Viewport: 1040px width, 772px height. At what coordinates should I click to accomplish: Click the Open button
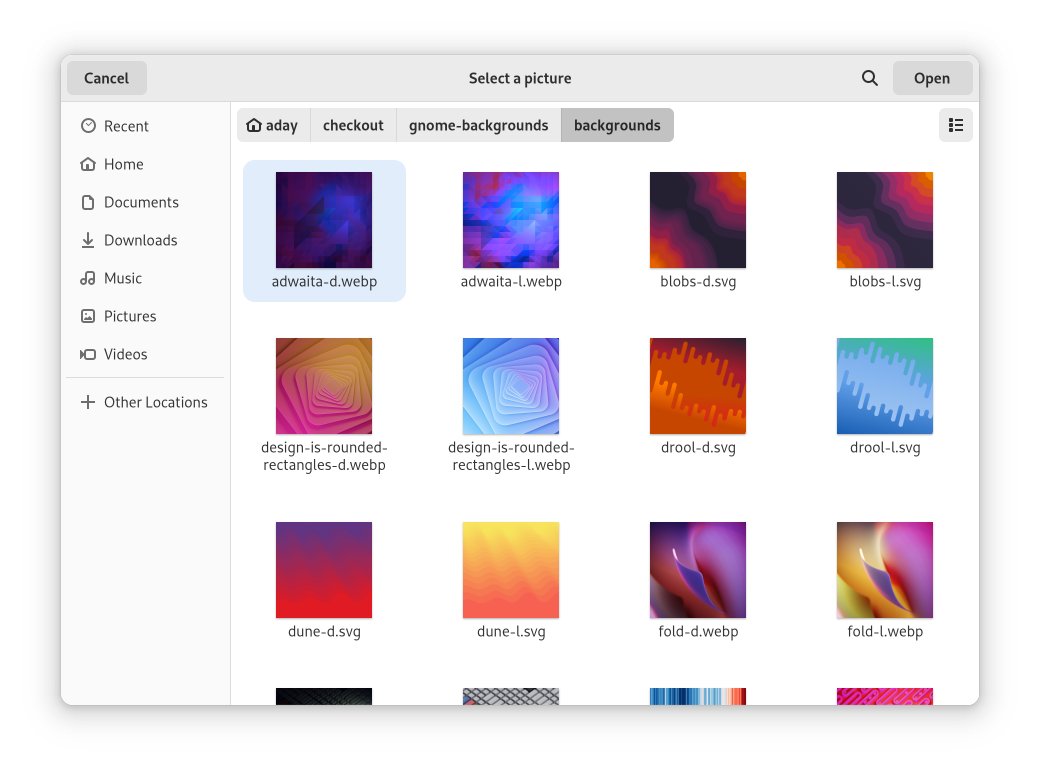coord(931,77)
